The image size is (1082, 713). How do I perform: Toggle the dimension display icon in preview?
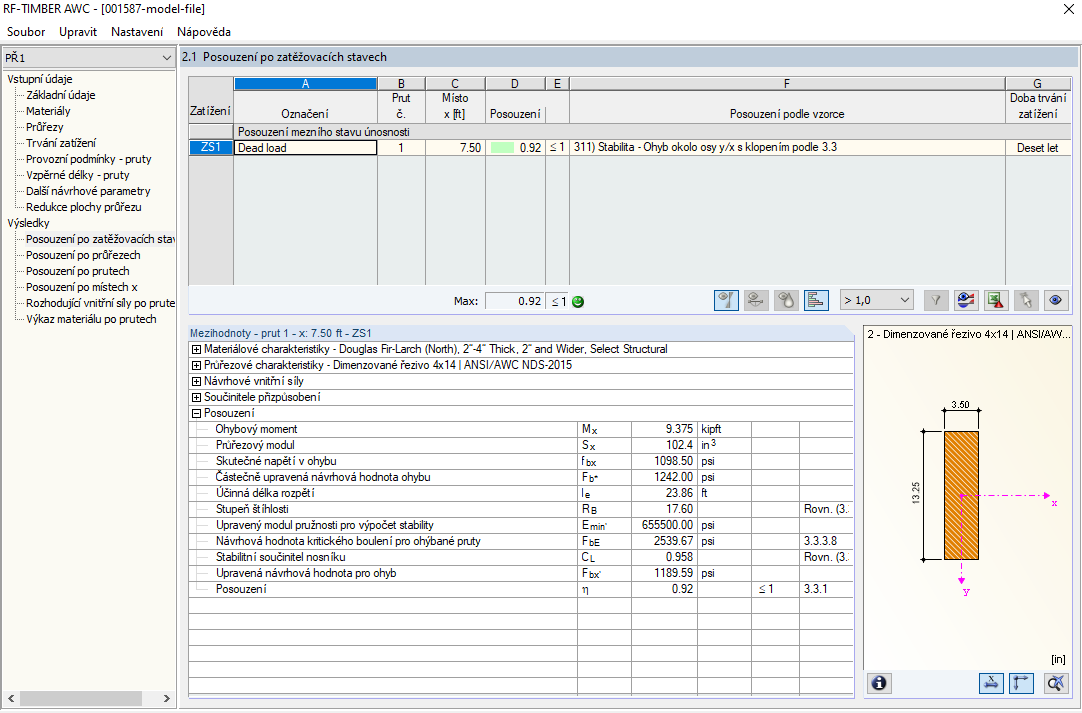991,683
